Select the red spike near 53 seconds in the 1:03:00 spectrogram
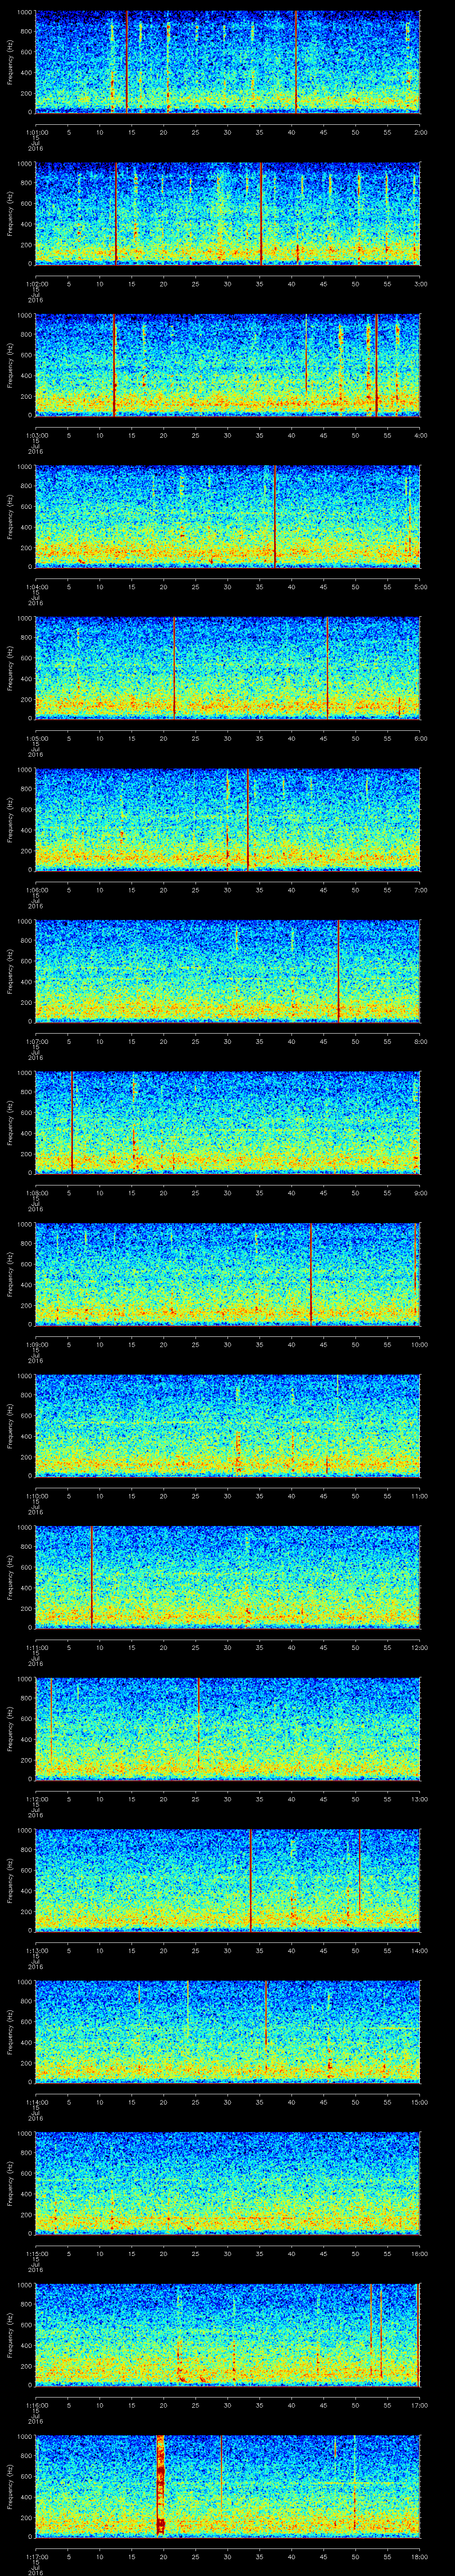 point(376,365)
